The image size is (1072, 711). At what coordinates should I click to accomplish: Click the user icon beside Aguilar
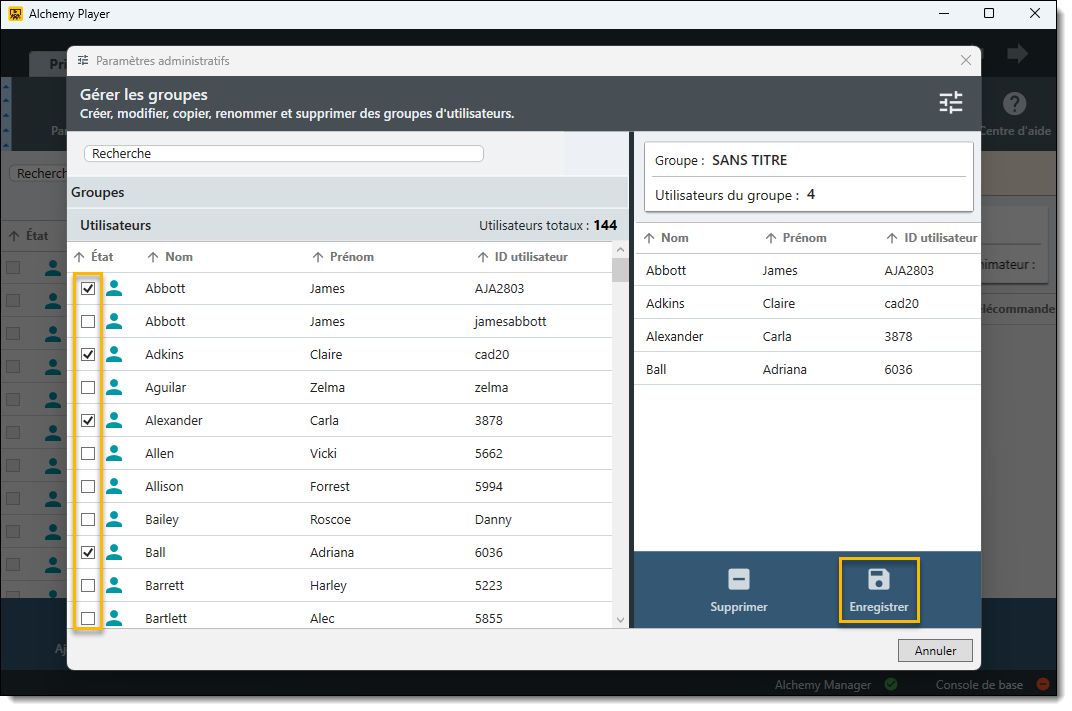click(x=114, y=387)
